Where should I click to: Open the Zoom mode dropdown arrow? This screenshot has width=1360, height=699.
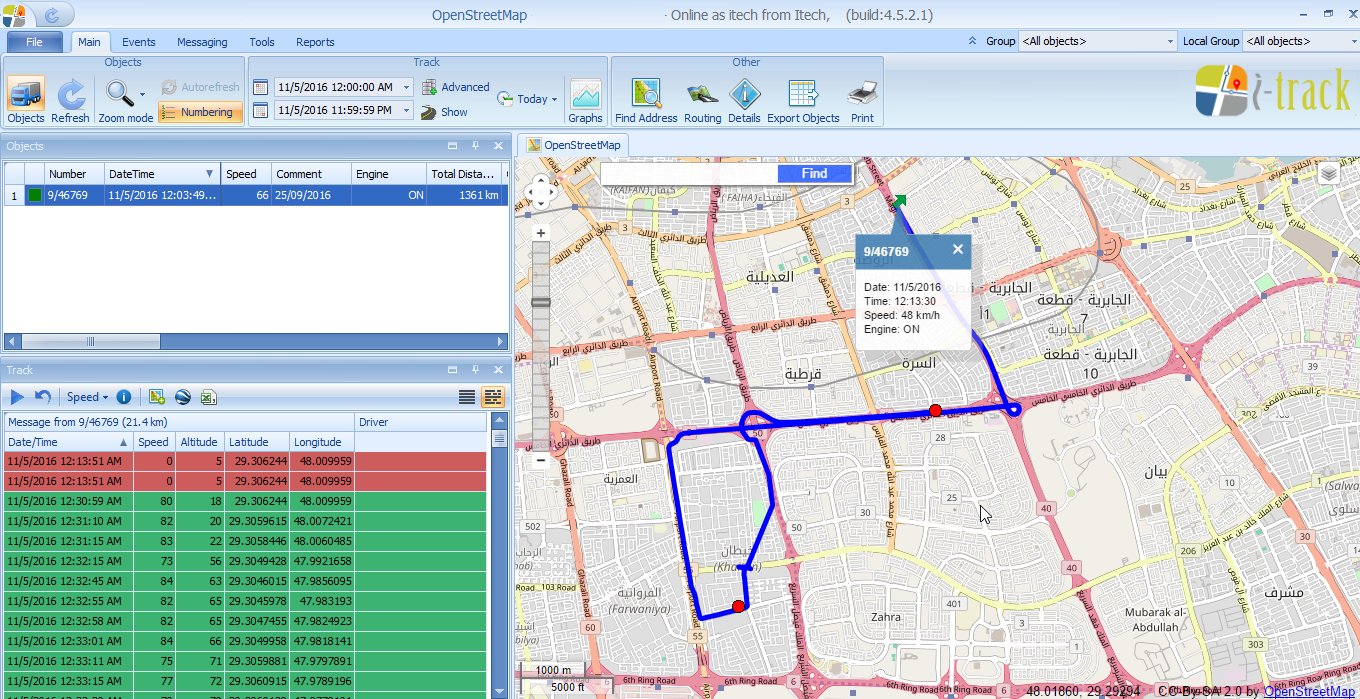(143, 94)
